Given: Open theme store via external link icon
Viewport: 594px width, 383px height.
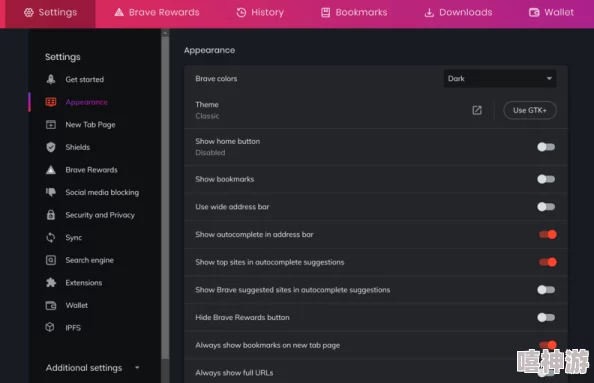Looking at the screenshot, I should [x=477, y=110].
